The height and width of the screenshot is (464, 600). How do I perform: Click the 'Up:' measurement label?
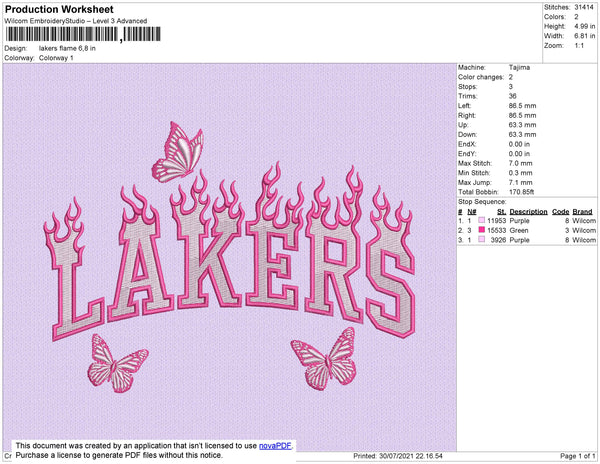point(463,125)
